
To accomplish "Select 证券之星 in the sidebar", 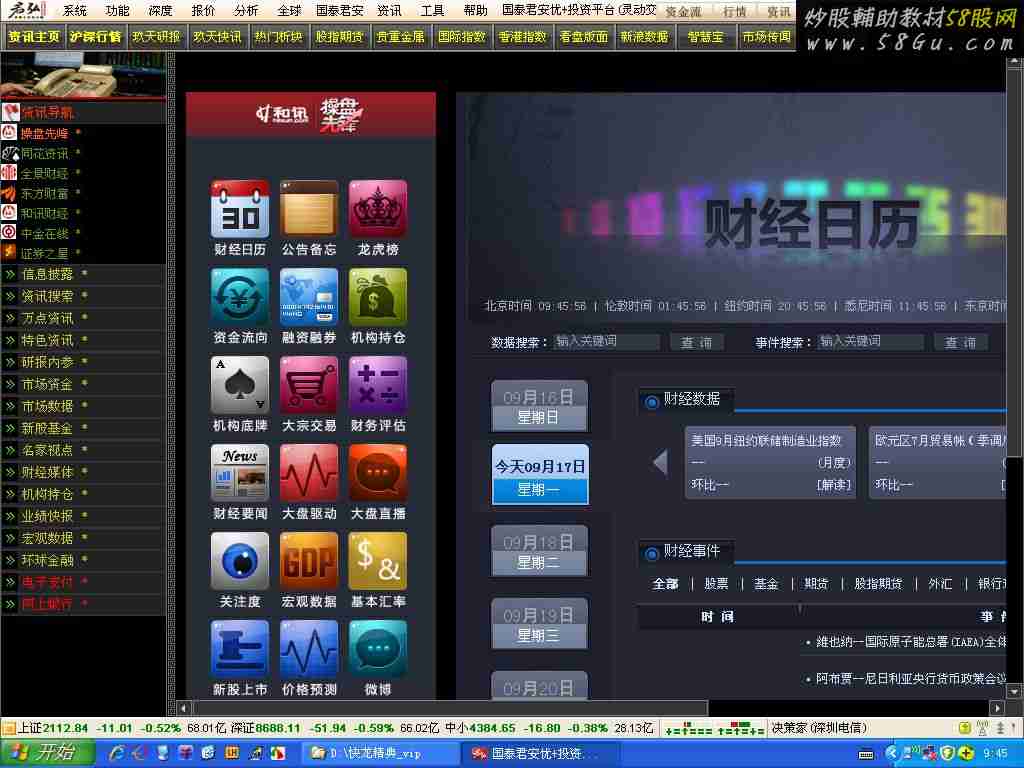I will (44, 253).
